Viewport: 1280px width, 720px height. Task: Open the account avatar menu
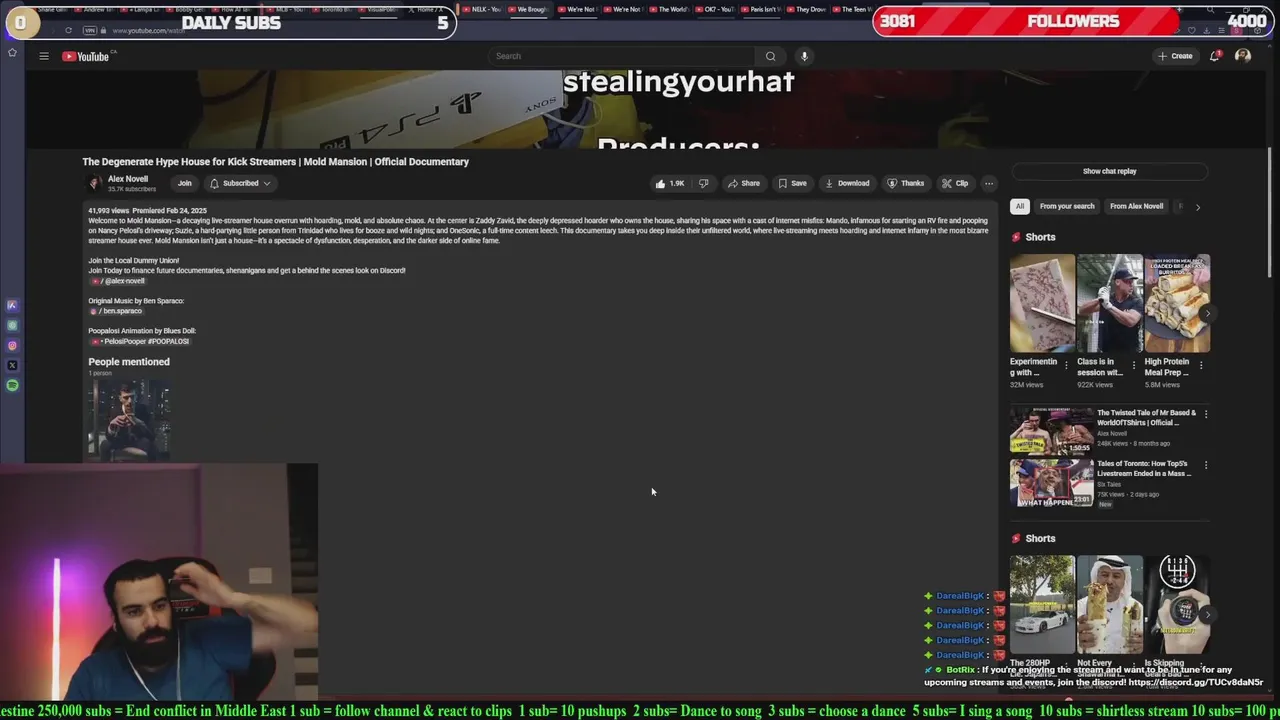point(1243,56)
